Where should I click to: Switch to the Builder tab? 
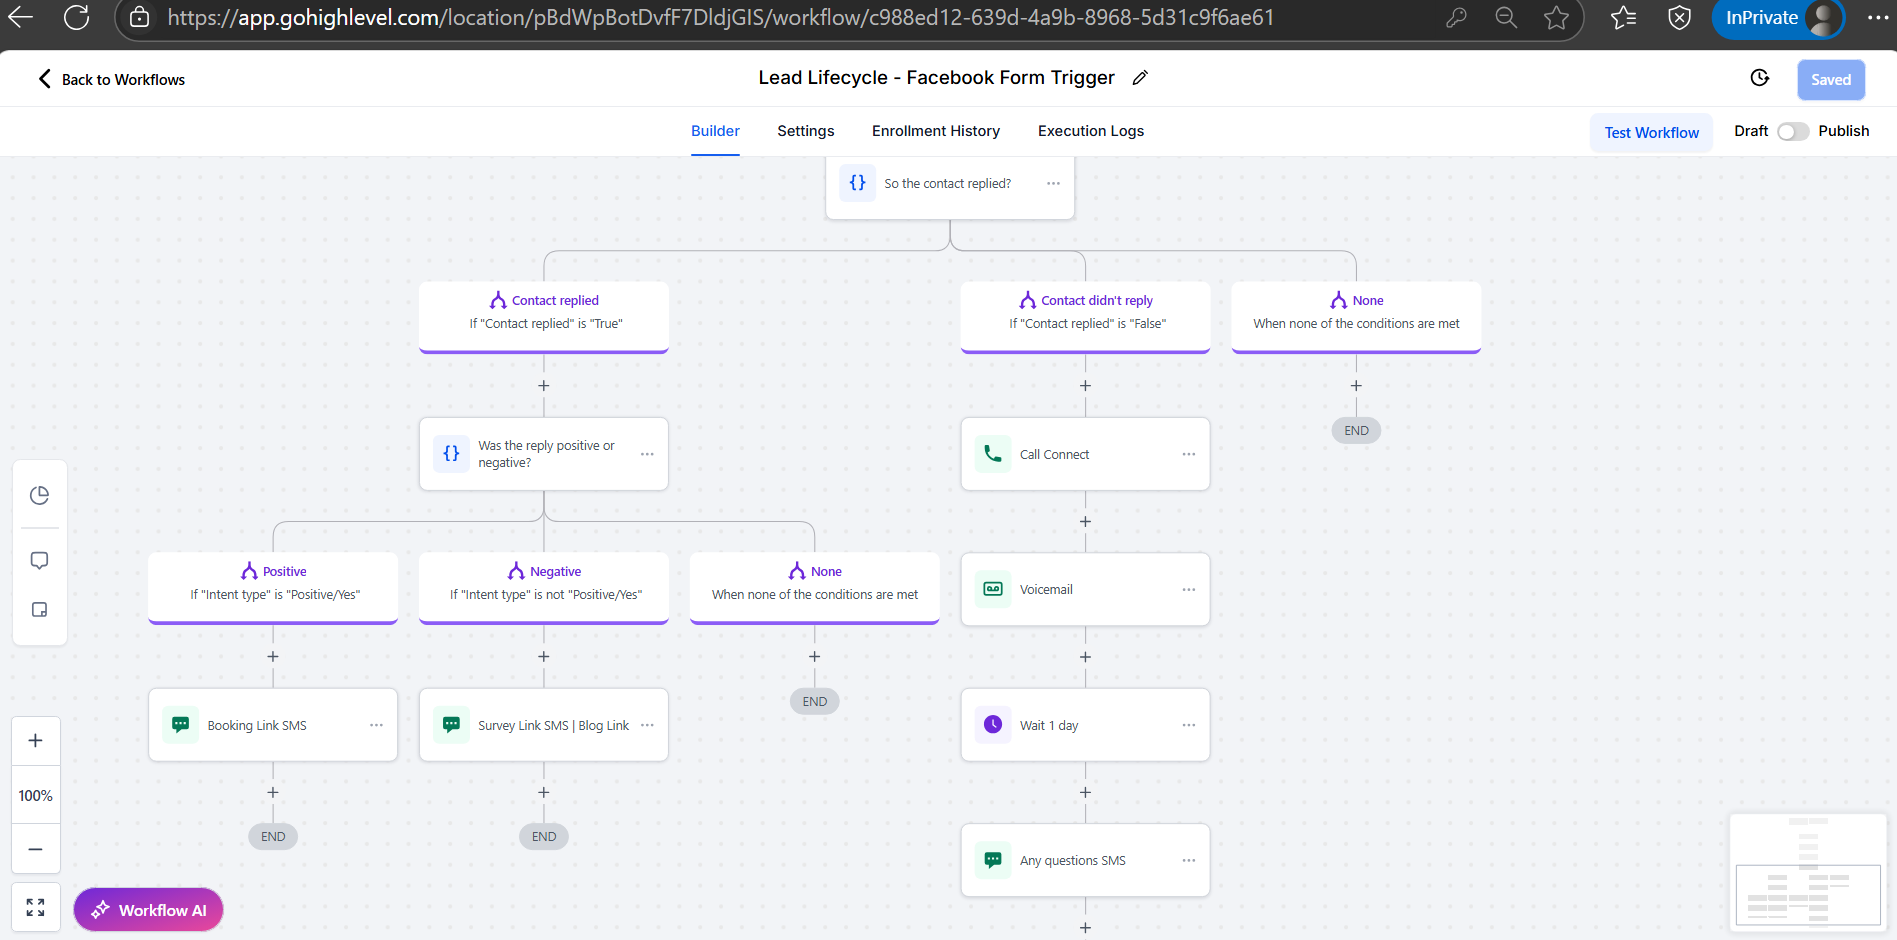[x=715, y=131]
